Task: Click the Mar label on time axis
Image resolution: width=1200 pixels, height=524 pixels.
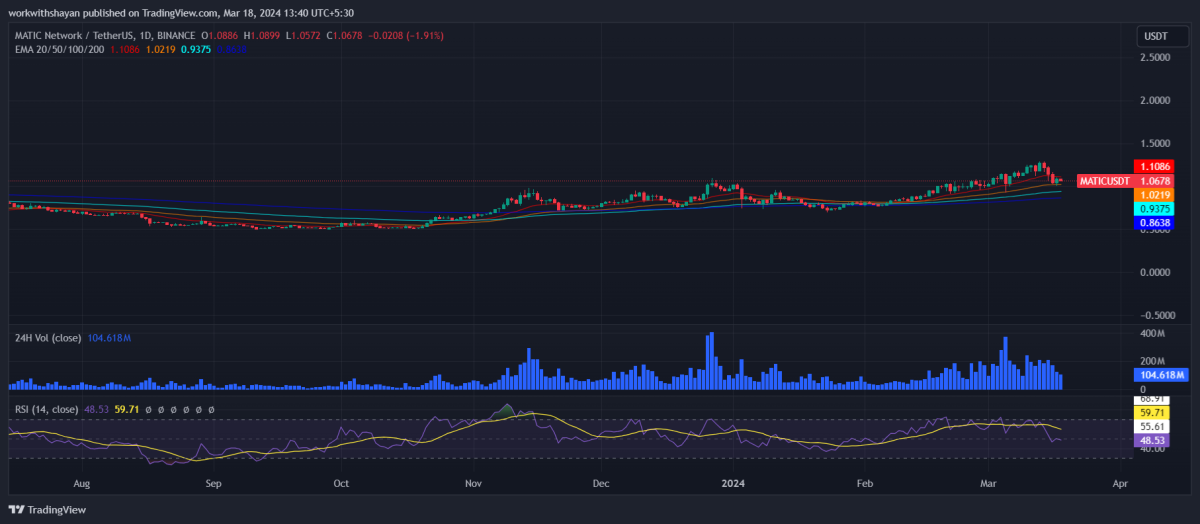Action: pyautogui.click(x=990, y=482)
